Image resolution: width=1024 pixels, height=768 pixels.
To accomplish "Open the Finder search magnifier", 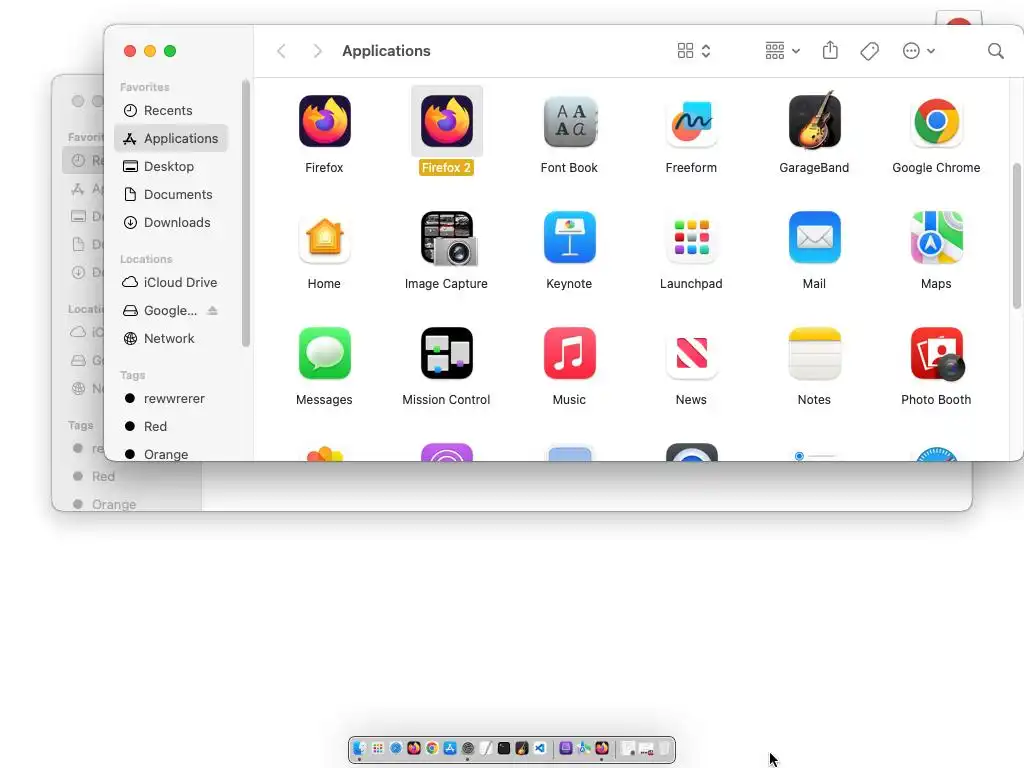I will (995, 51).
